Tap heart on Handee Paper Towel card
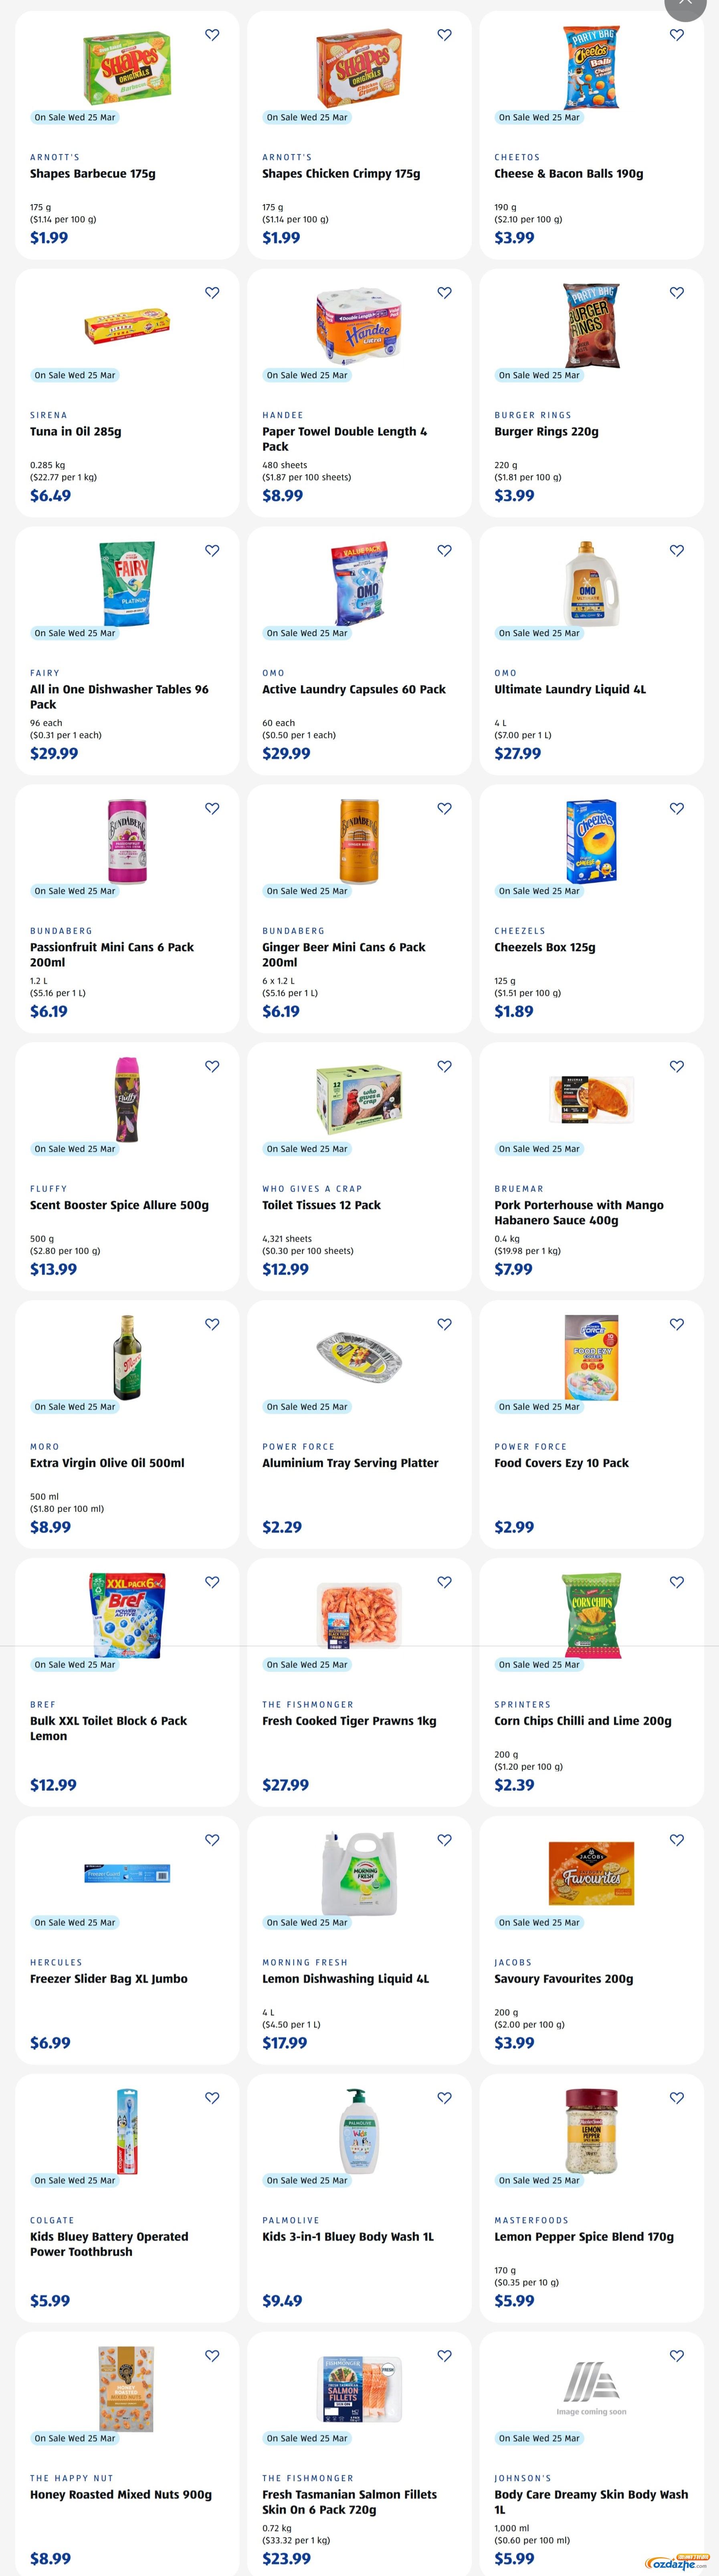The width and height of the screenshot is (719, 2576). [x=445, y=293]
